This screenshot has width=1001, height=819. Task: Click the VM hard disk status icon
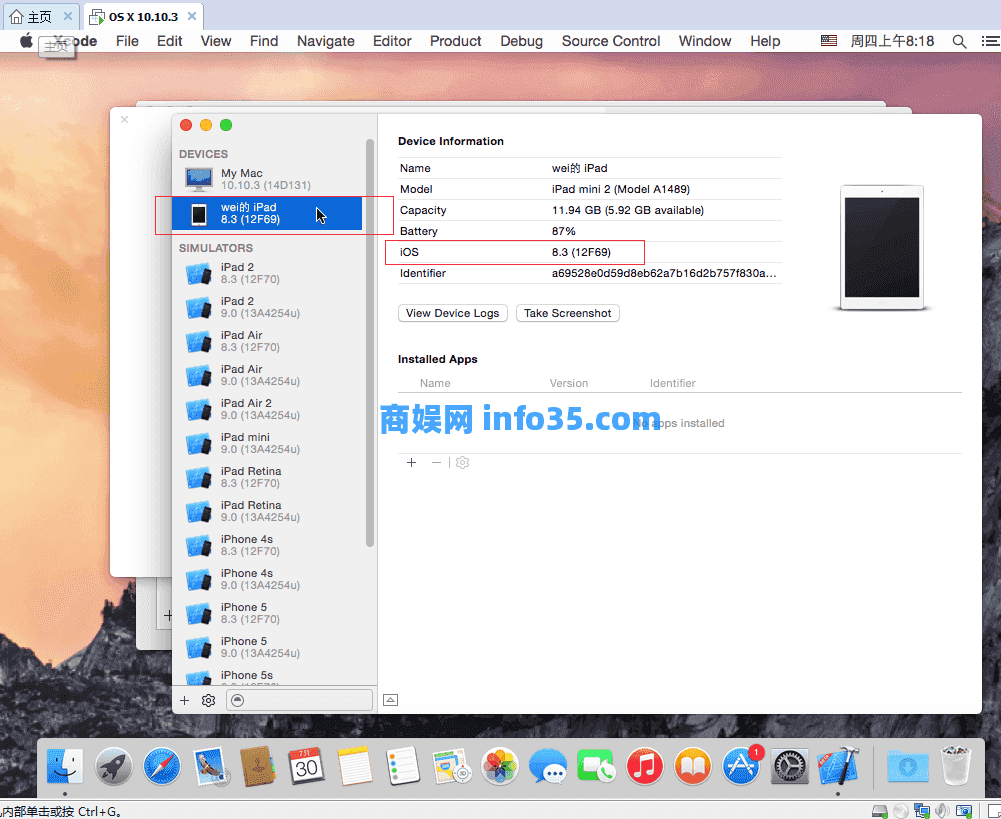(x=880, y=811)
